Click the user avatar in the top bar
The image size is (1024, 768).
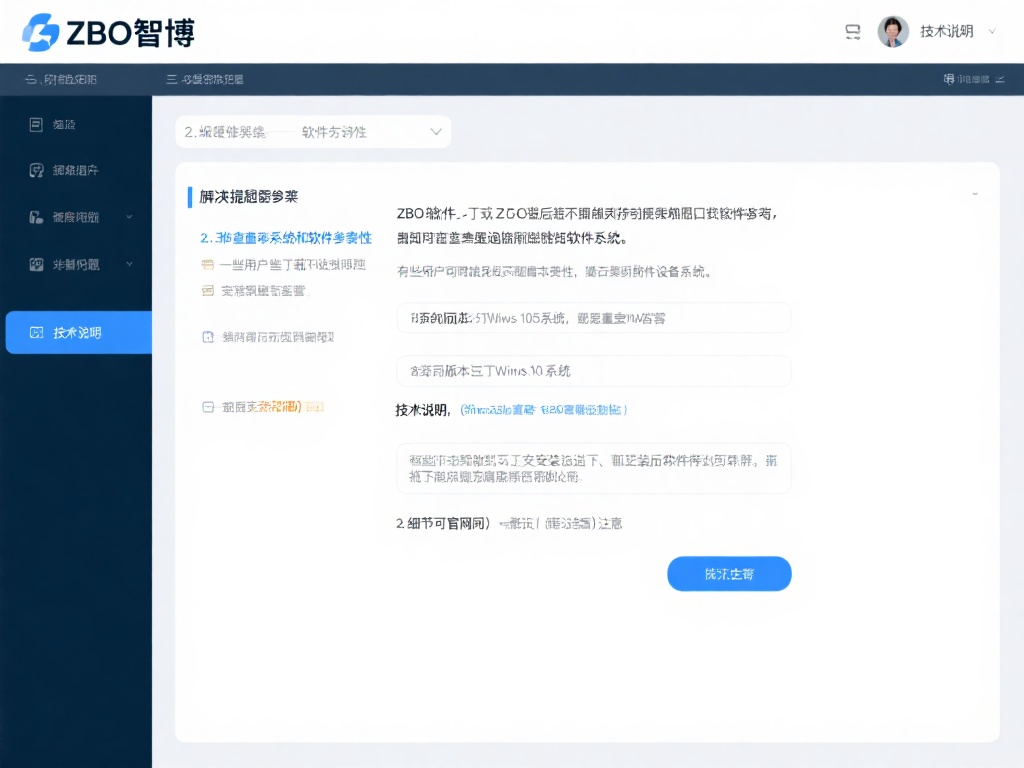[891, 31]
